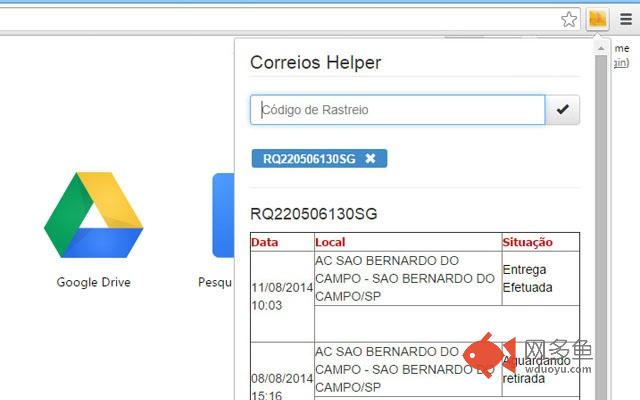Image resolution: width=640 pixels, height=400 pixels.
Task: Select the RQ220506130SG blue tag
Action: [x=309, y=158]
